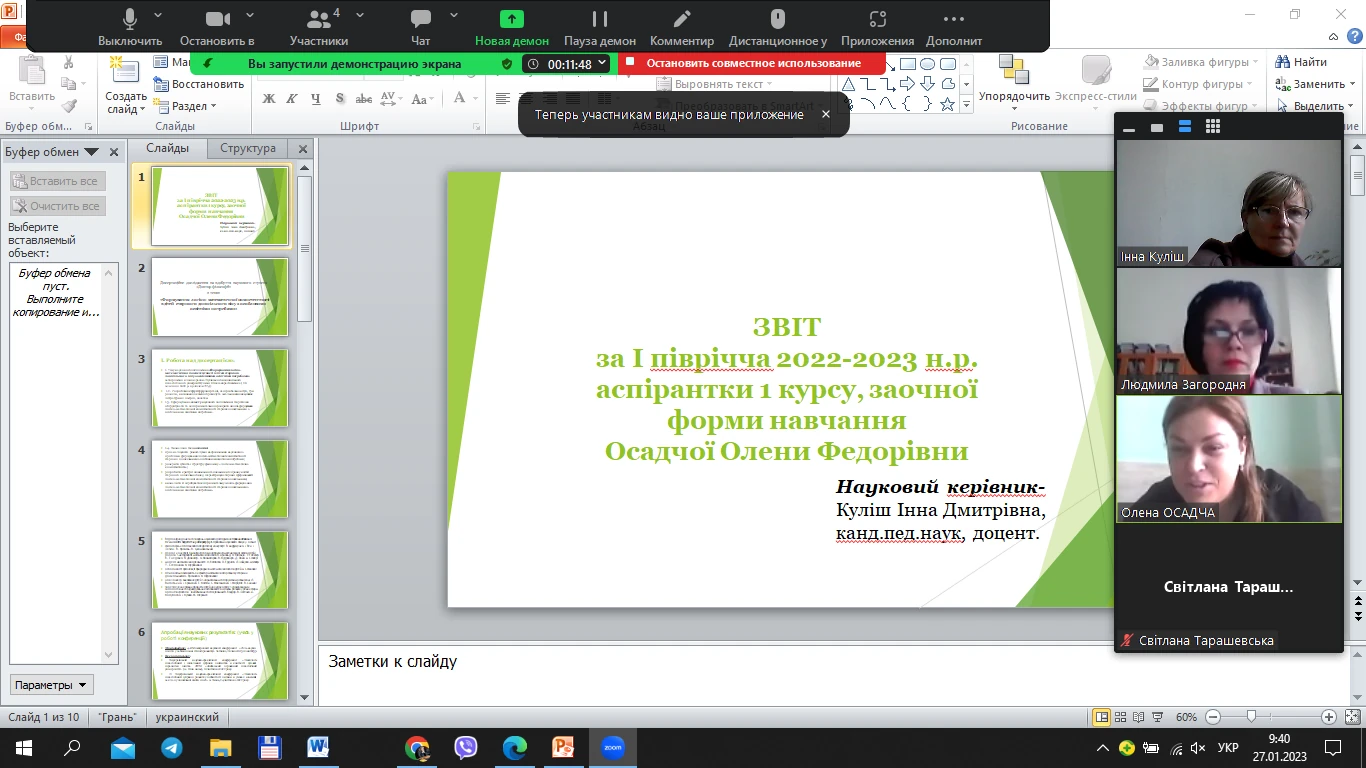Click Остановить совместное использование
This screenshot has height=768, width=1366.
coord(752,63)
